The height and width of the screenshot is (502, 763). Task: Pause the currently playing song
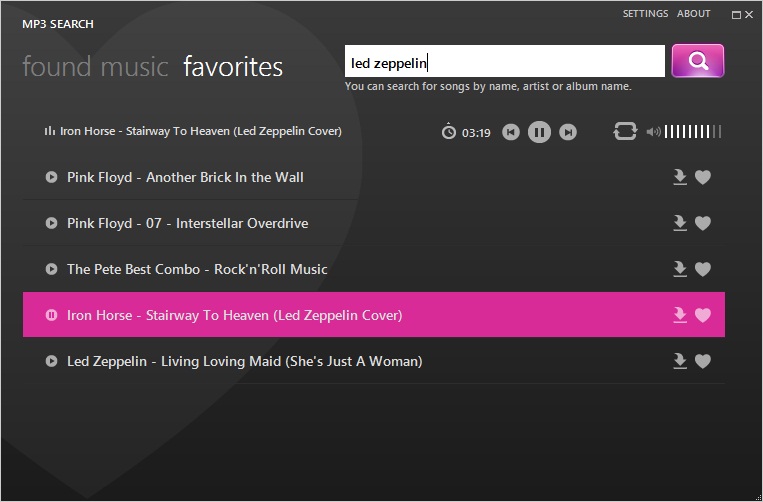539,132
